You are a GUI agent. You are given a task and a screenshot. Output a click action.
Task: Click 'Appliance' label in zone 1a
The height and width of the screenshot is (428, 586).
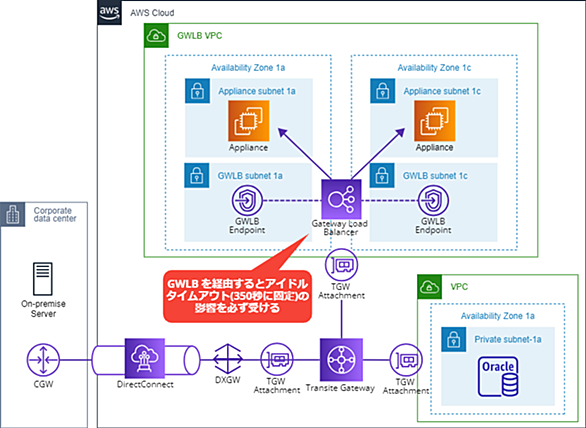[249, 148]
